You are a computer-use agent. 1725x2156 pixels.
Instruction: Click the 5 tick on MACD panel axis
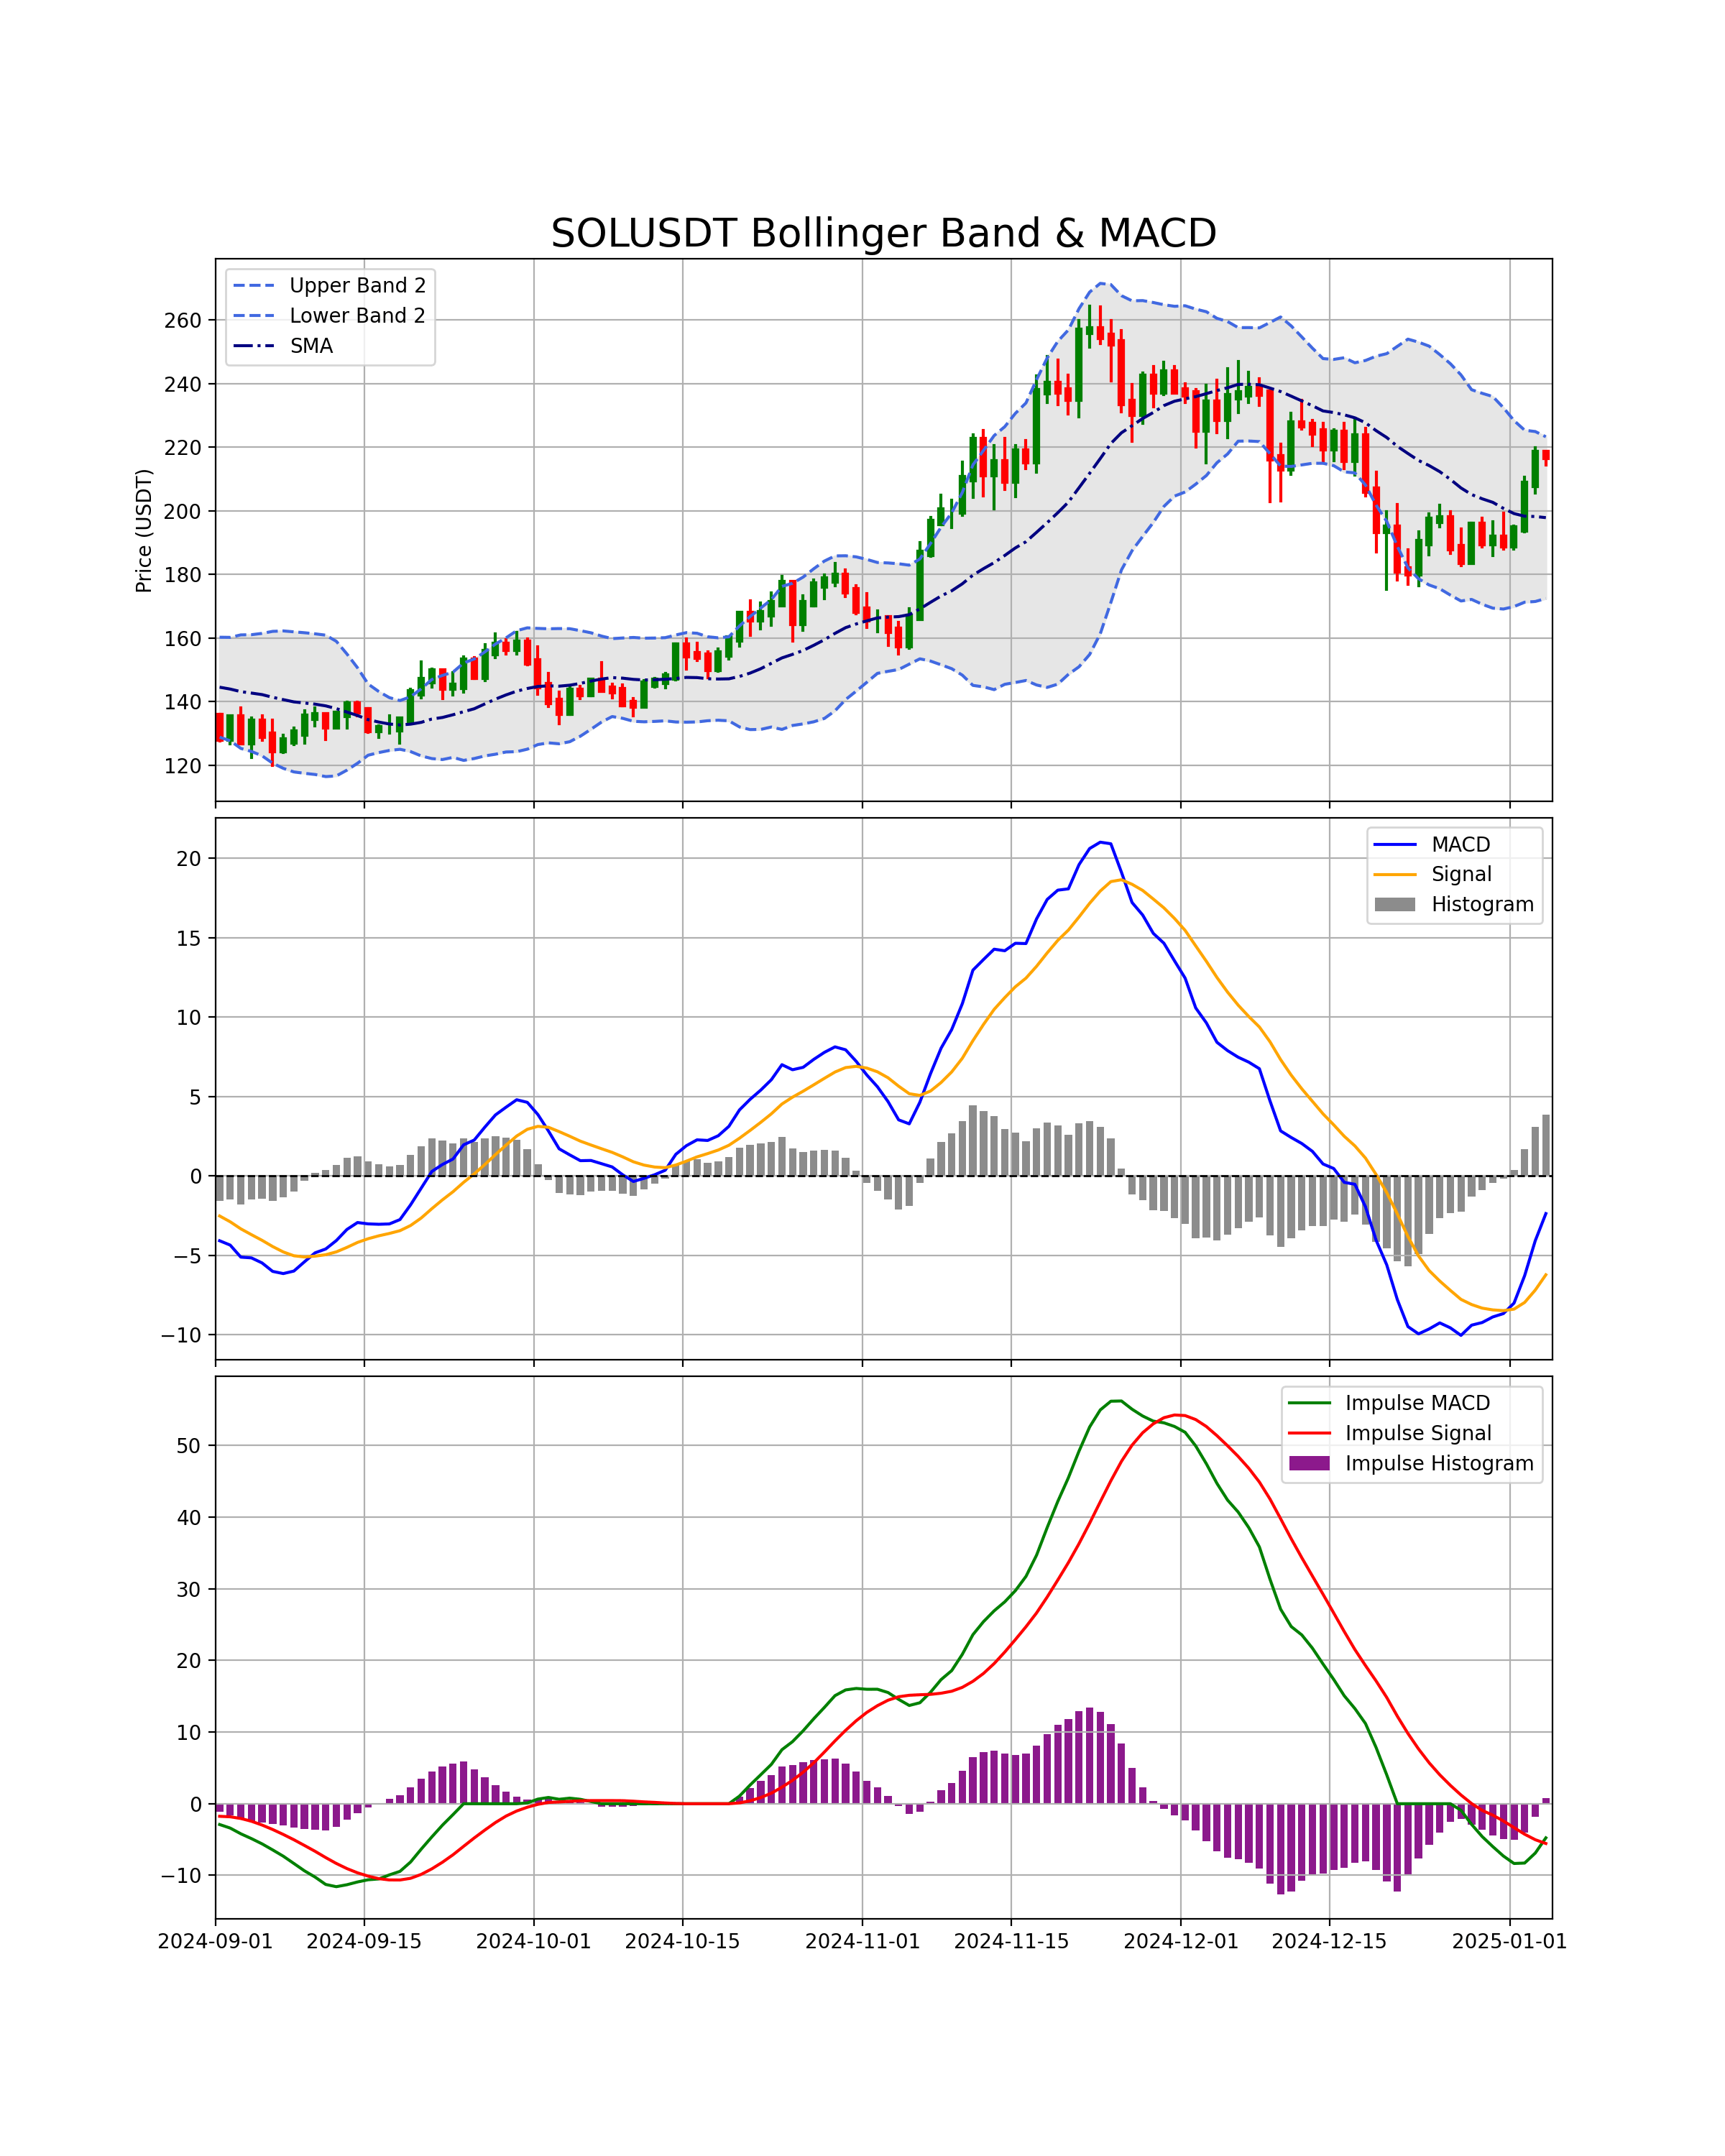(195, 1097)
